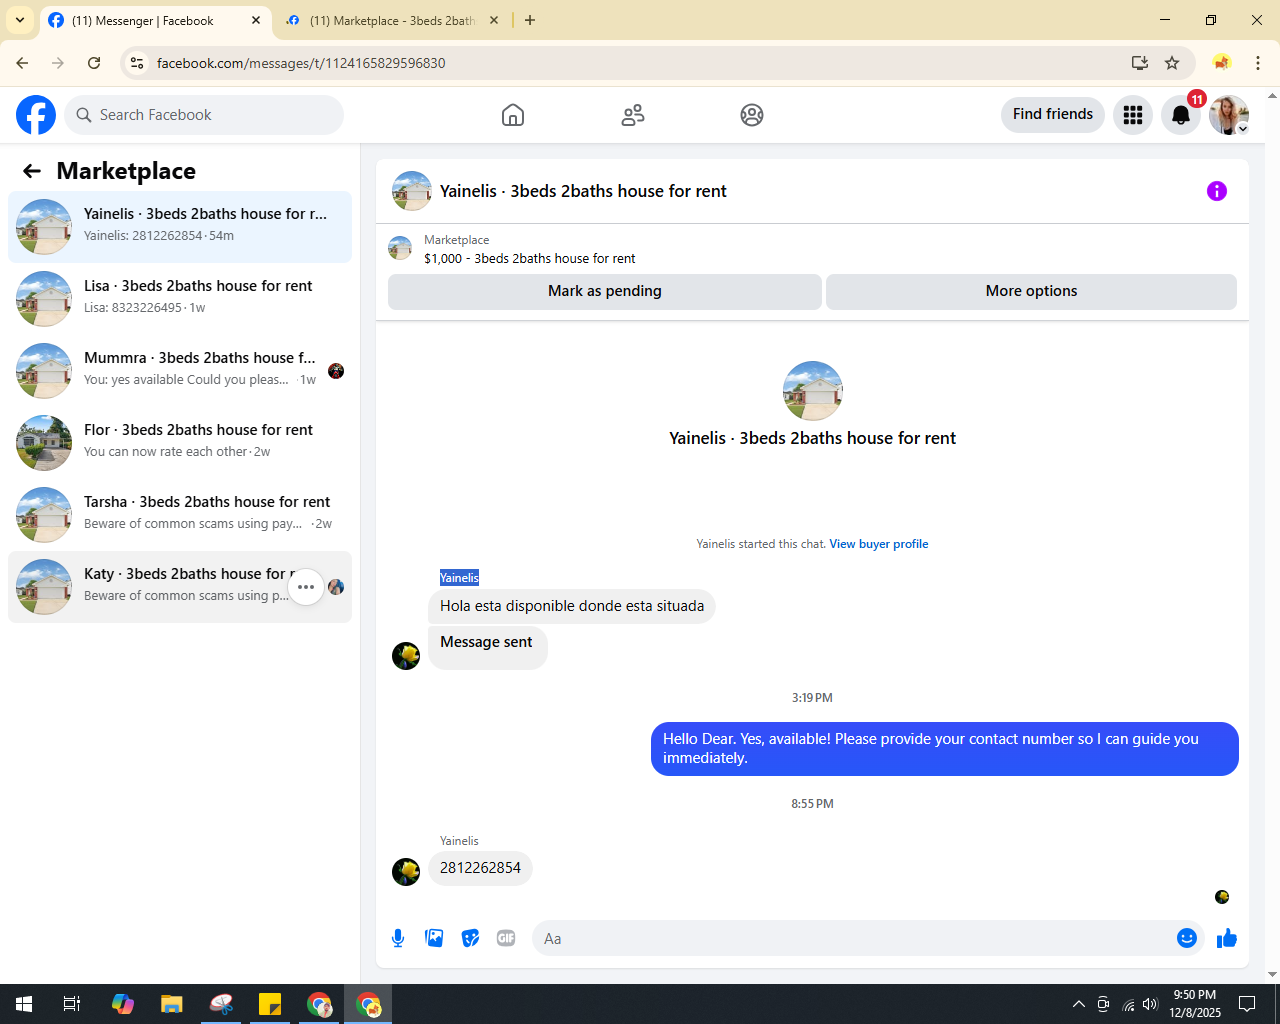Open the account profile picture menu

click(x=1229, y=115)
